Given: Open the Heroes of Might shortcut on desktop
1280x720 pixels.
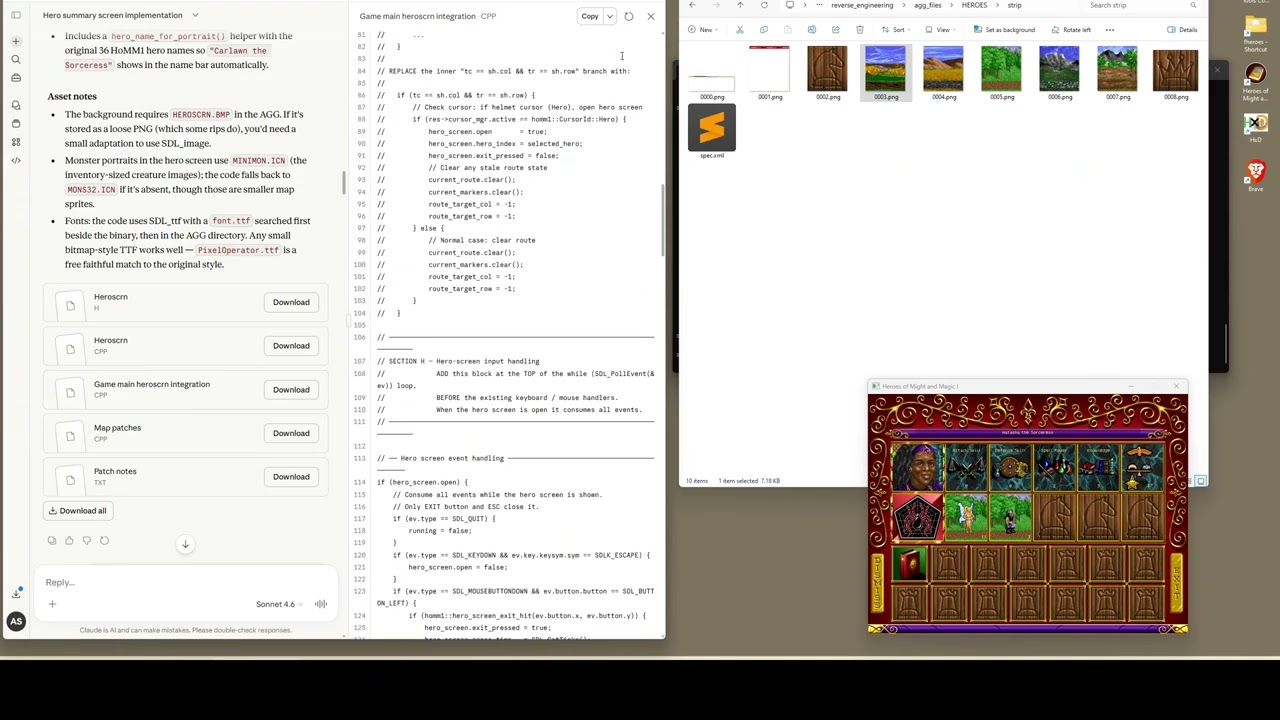Looking at the screenshot, I should click(1255, 80).
